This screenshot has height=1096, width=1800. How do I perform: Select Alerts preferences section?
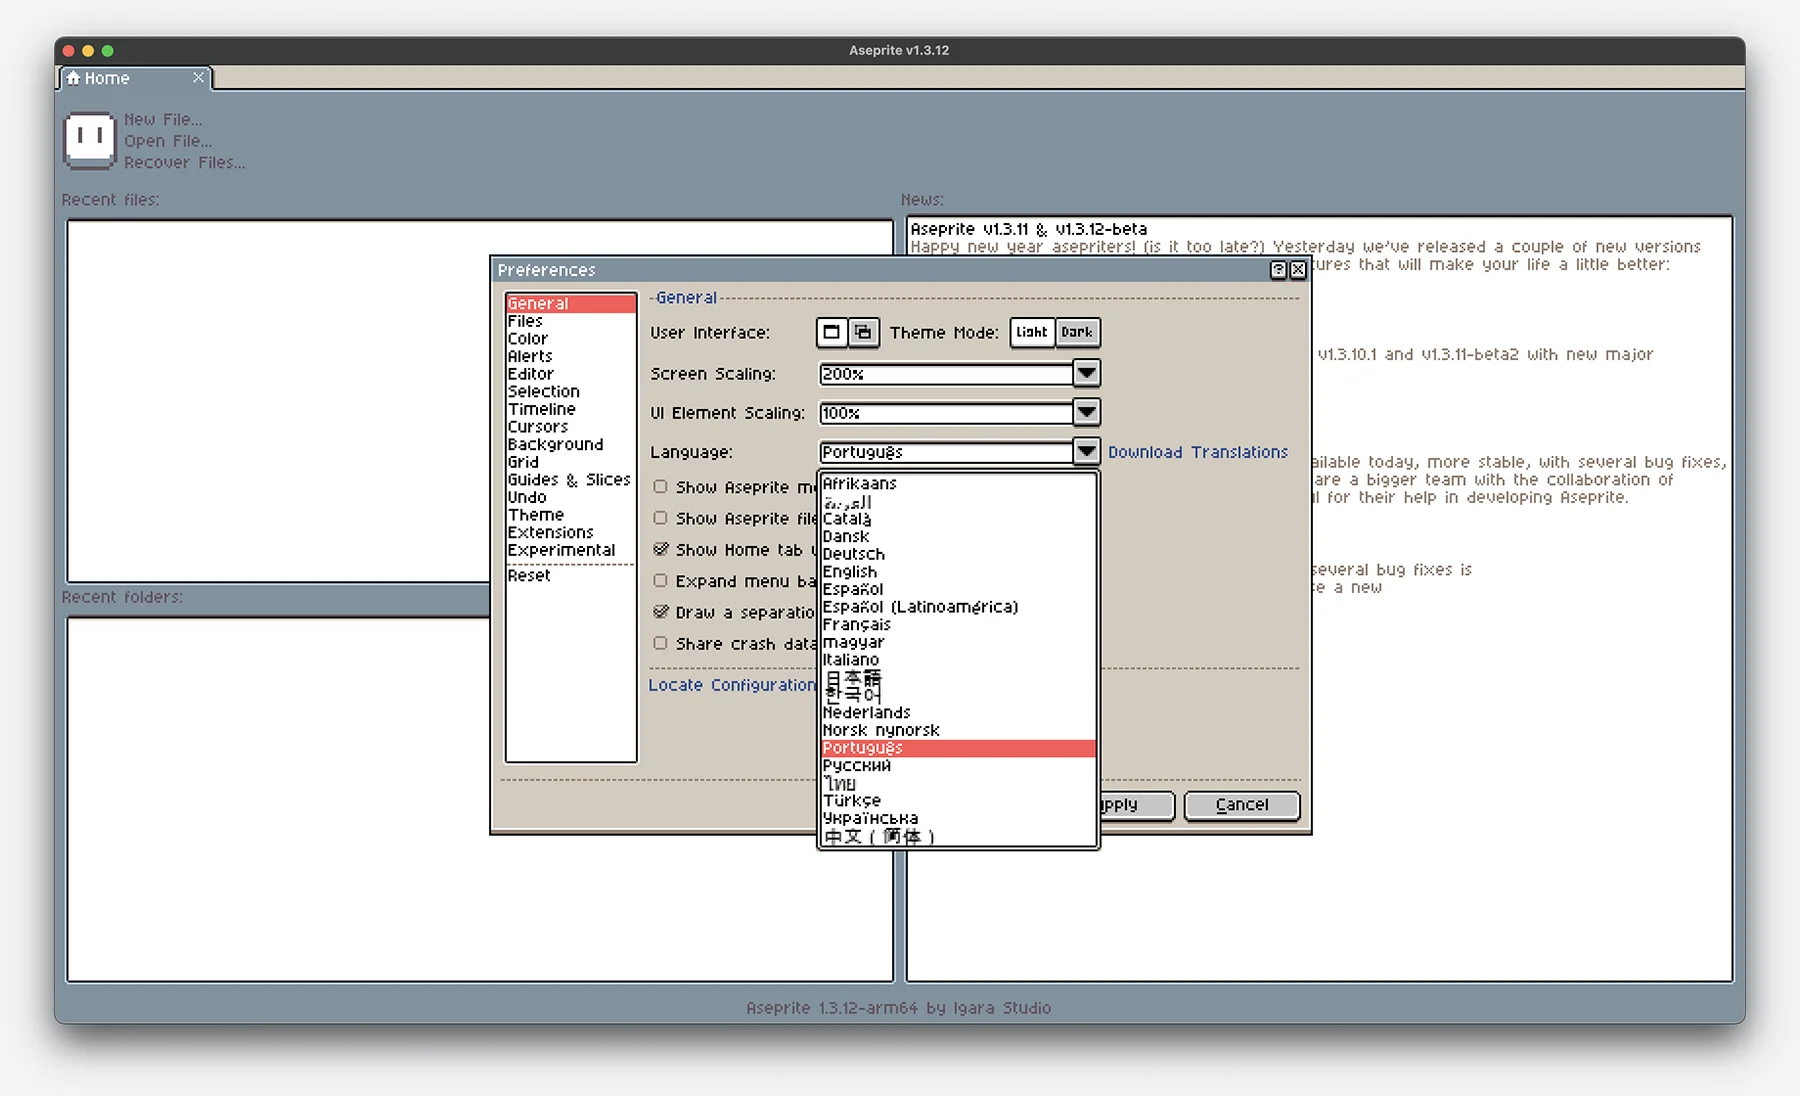(x=571, y=356)
